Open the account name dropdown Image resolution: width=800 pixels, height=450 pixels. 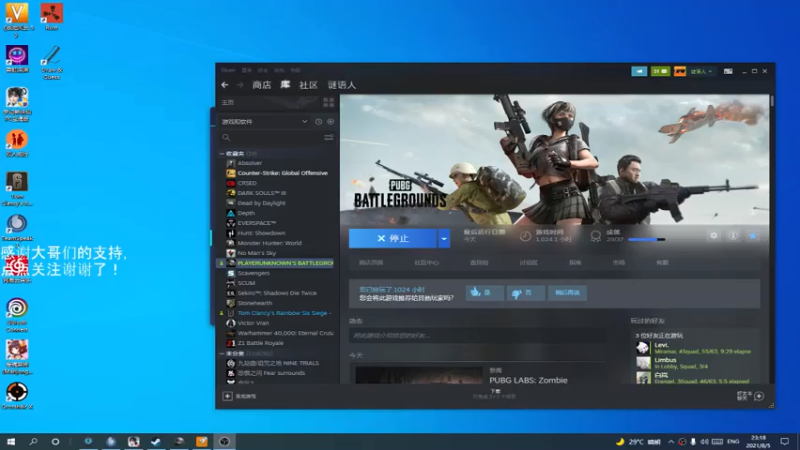point(702,71)
